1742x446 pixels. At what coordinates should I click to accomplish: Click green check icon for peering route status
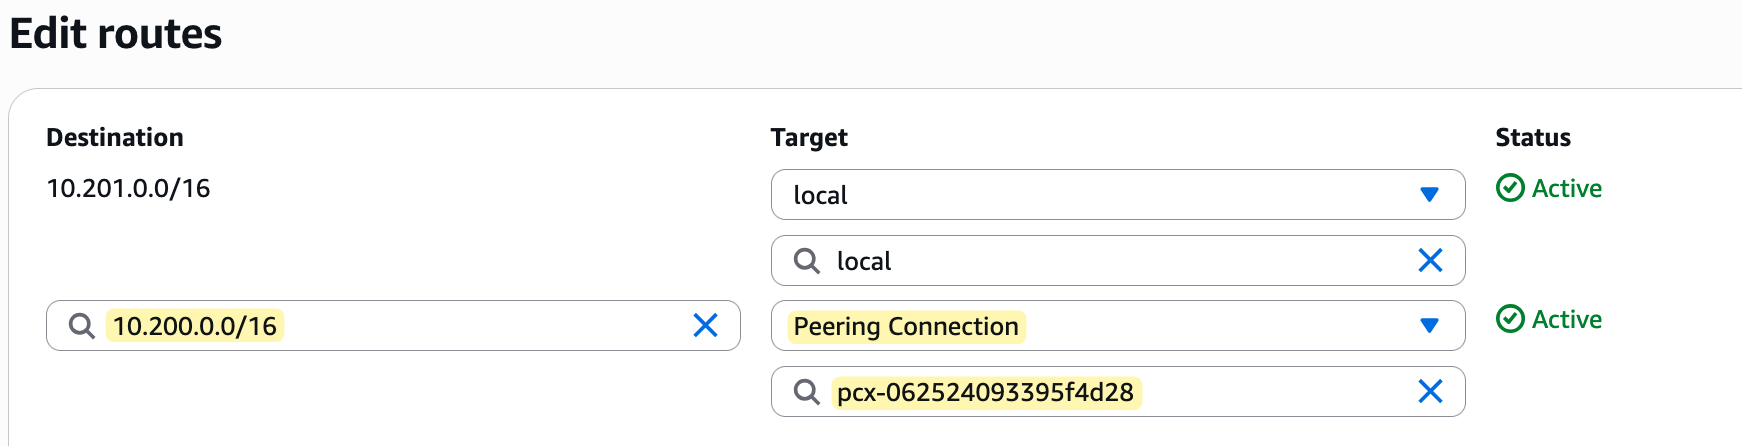(1510, 319)
